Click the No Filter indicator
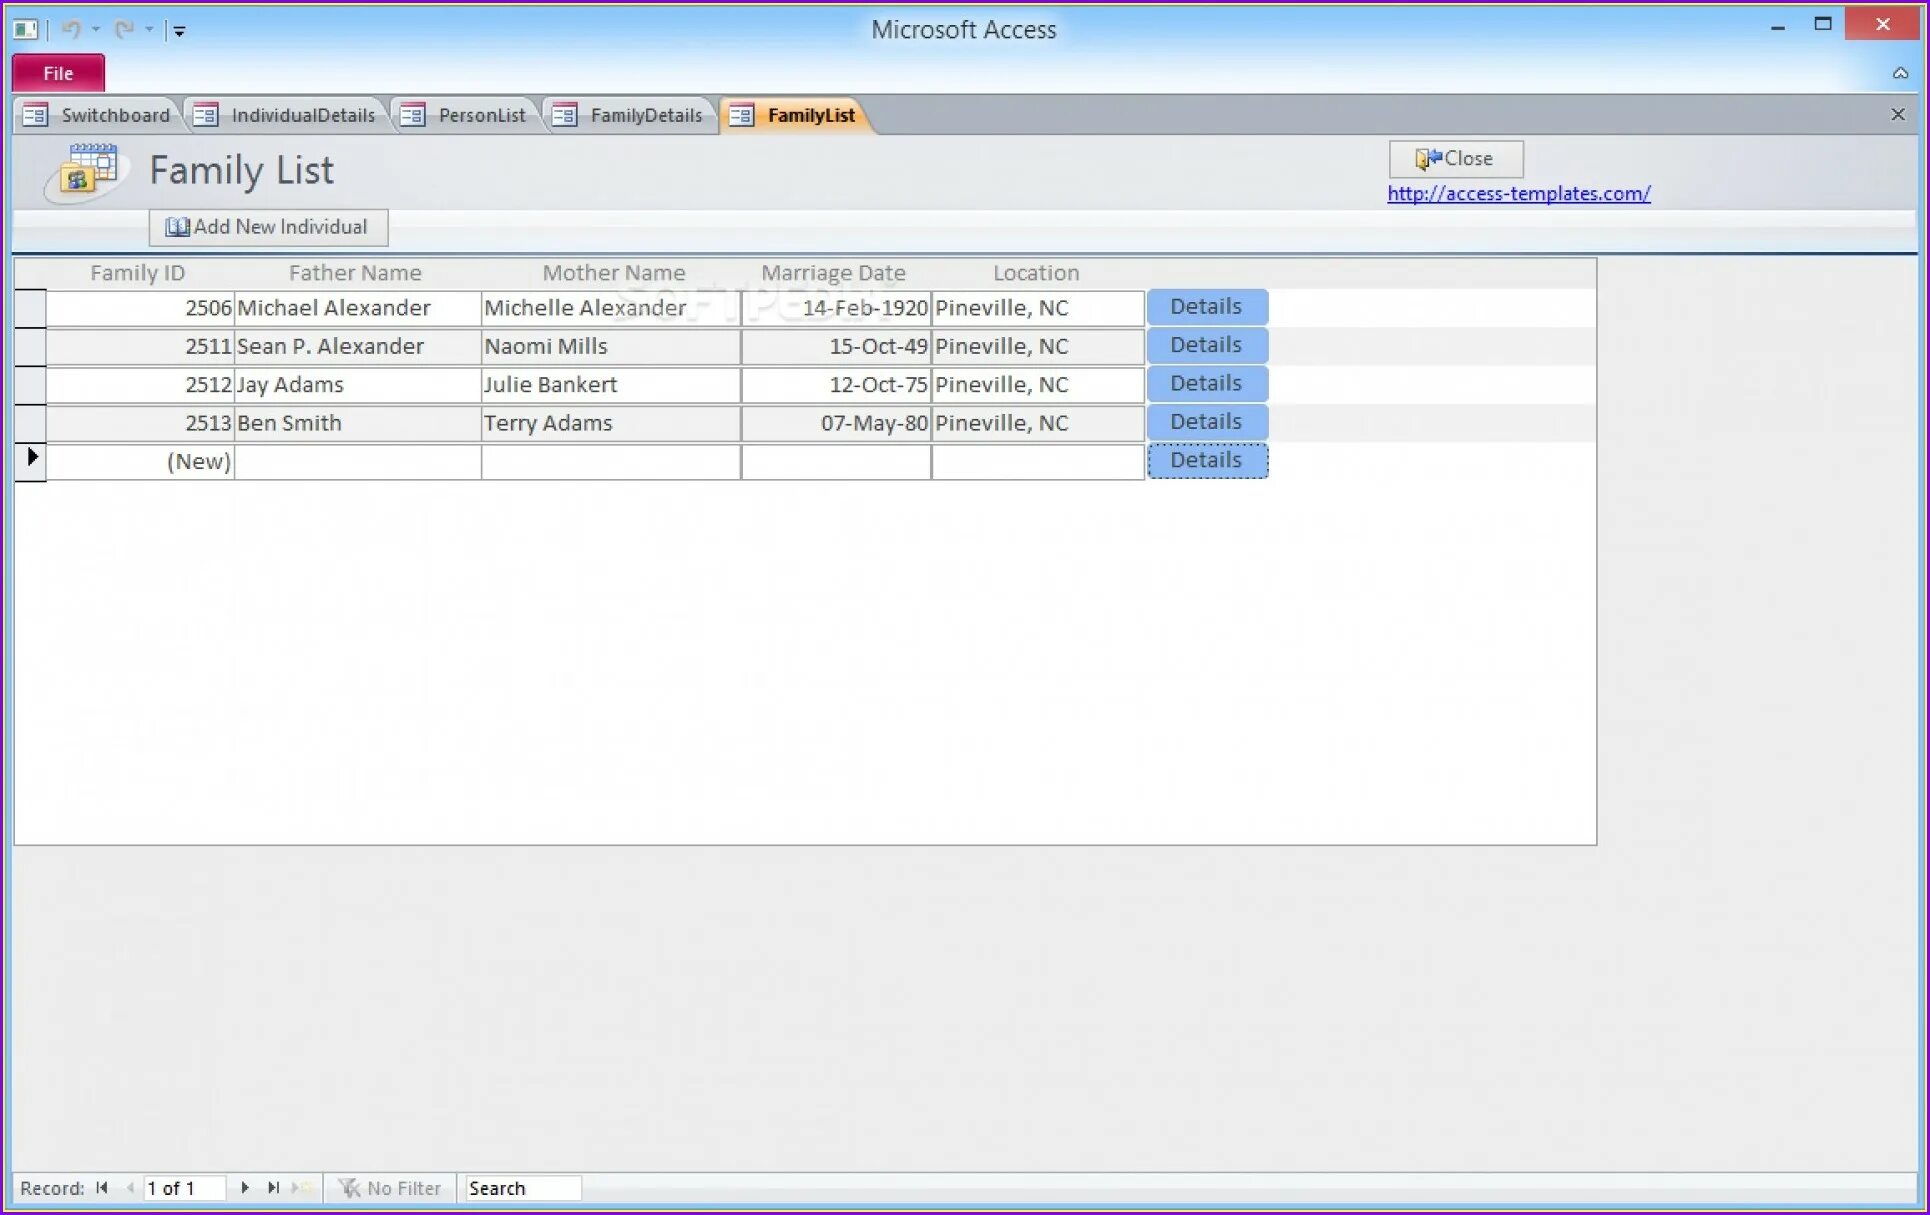 tap(389, 1188)
